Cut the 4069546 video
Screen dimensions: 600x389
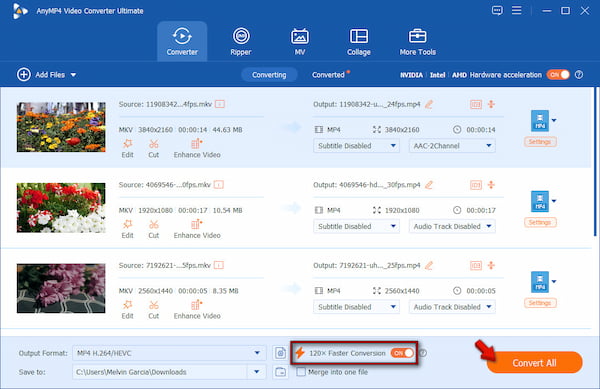(x=153, y=229)
